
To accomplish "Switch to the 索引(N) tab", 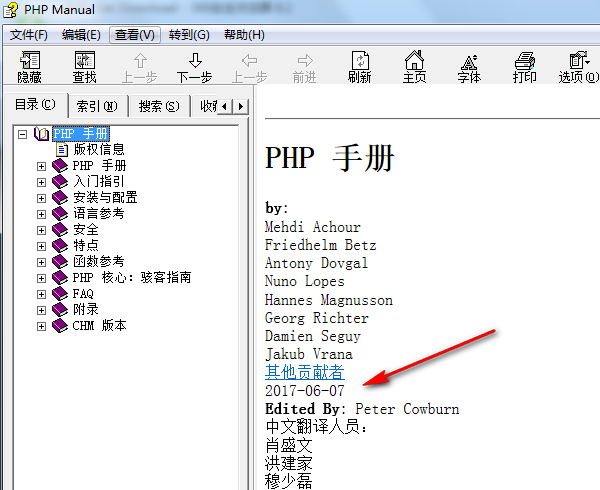I will coord(97,106).
